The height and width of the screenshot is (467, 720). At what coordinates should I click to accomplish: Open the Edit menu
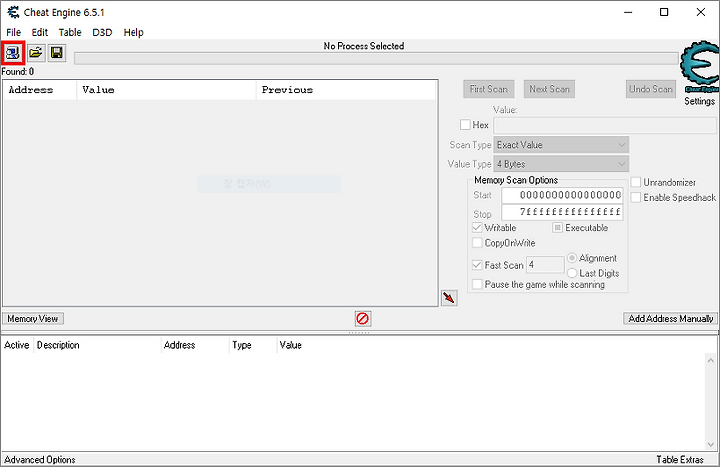pos(39,32)
